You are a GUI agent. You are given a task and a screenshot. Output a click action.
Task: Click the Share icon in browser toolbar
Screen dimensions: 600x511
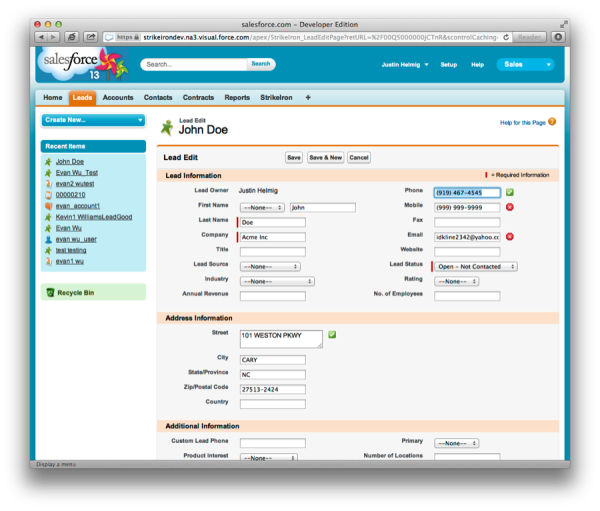tap(91, 37)
